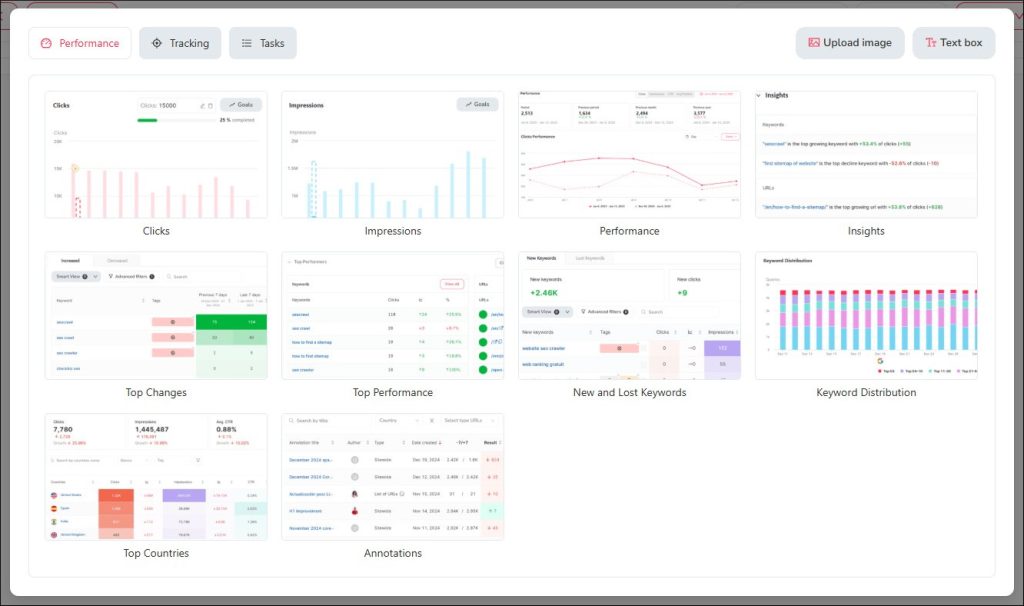
Task: Click the Upload image picture icon
Action: (x=815, y=42)
